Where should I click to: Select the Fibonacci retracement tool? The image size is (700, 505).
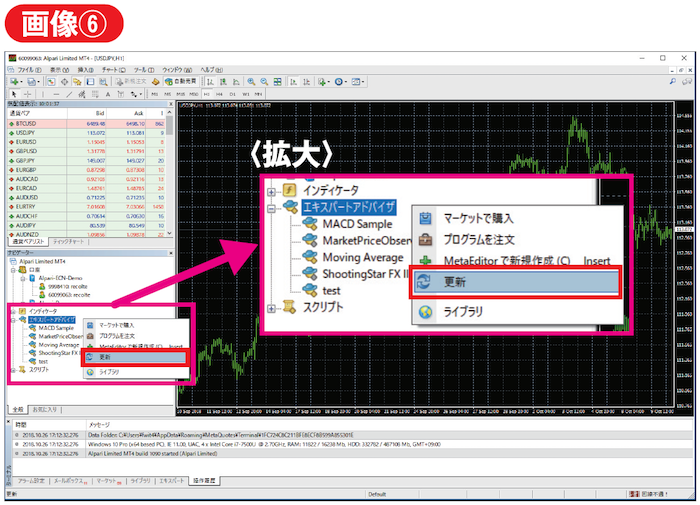coord(95,94)
